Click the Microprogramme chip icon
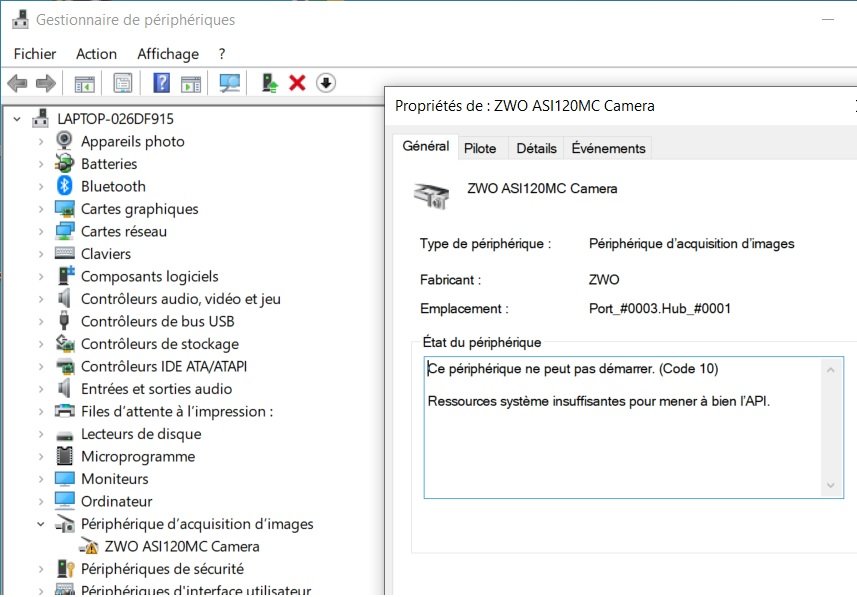857x597 pixels. pyautogui.click(x=64, y=455)
